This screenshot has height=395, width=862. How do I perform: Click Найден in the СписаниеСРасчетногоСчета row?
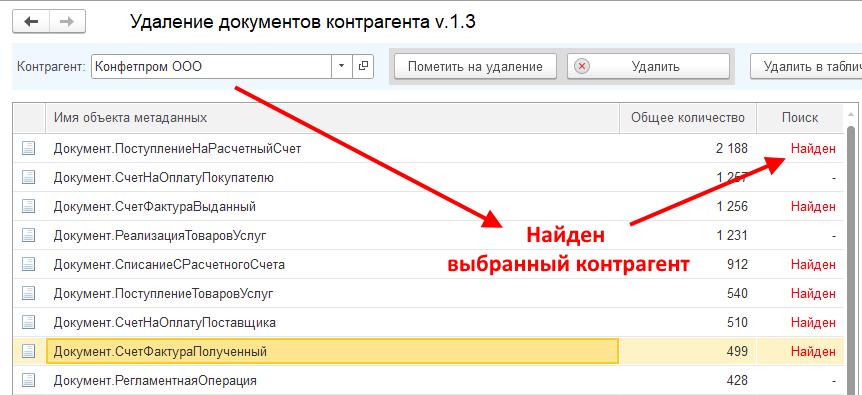813,265
